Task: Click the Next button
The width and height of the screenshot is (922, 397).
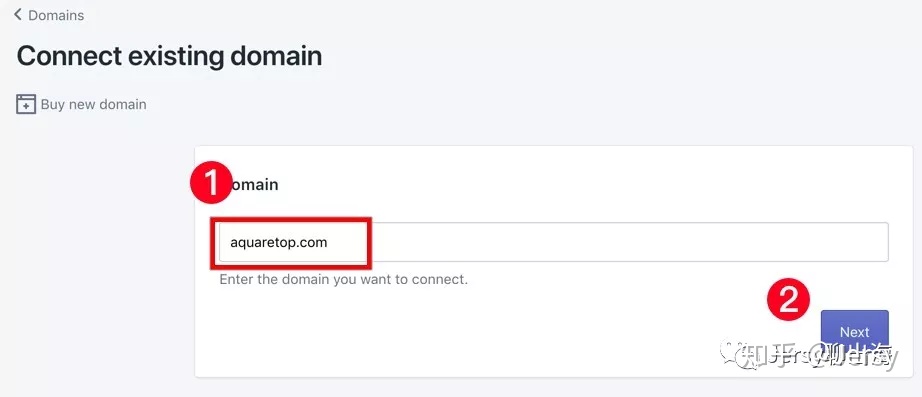Action: [x=854, y=332]
